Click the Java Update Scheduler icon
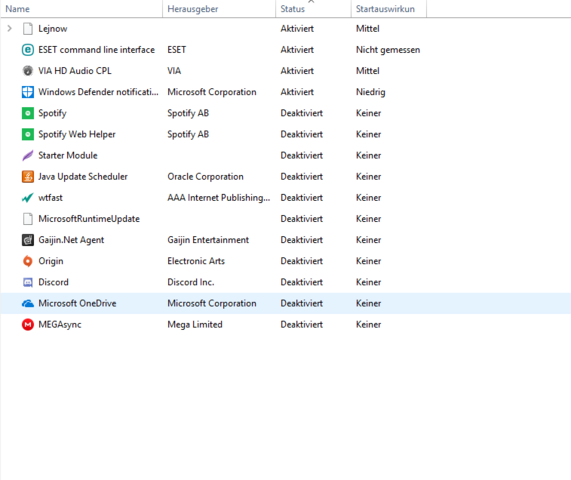The height and width of the screenshot is (480, 571). coord(28,176)
